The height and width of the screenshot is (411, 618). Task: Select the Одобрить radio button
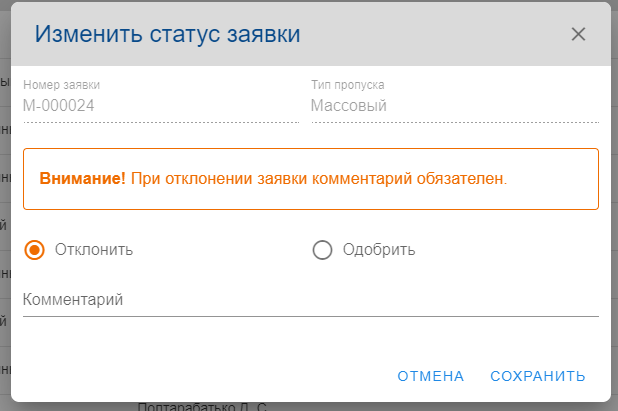click(x=322, y=250)
